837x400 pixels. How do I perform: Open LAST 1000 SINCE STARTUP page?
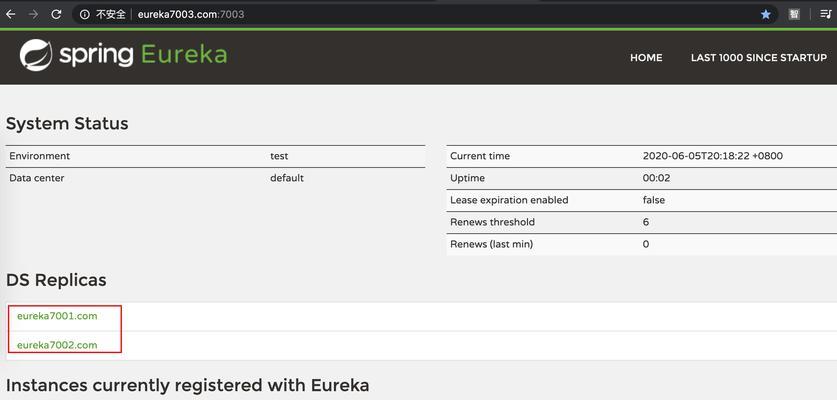pos(759,58)
